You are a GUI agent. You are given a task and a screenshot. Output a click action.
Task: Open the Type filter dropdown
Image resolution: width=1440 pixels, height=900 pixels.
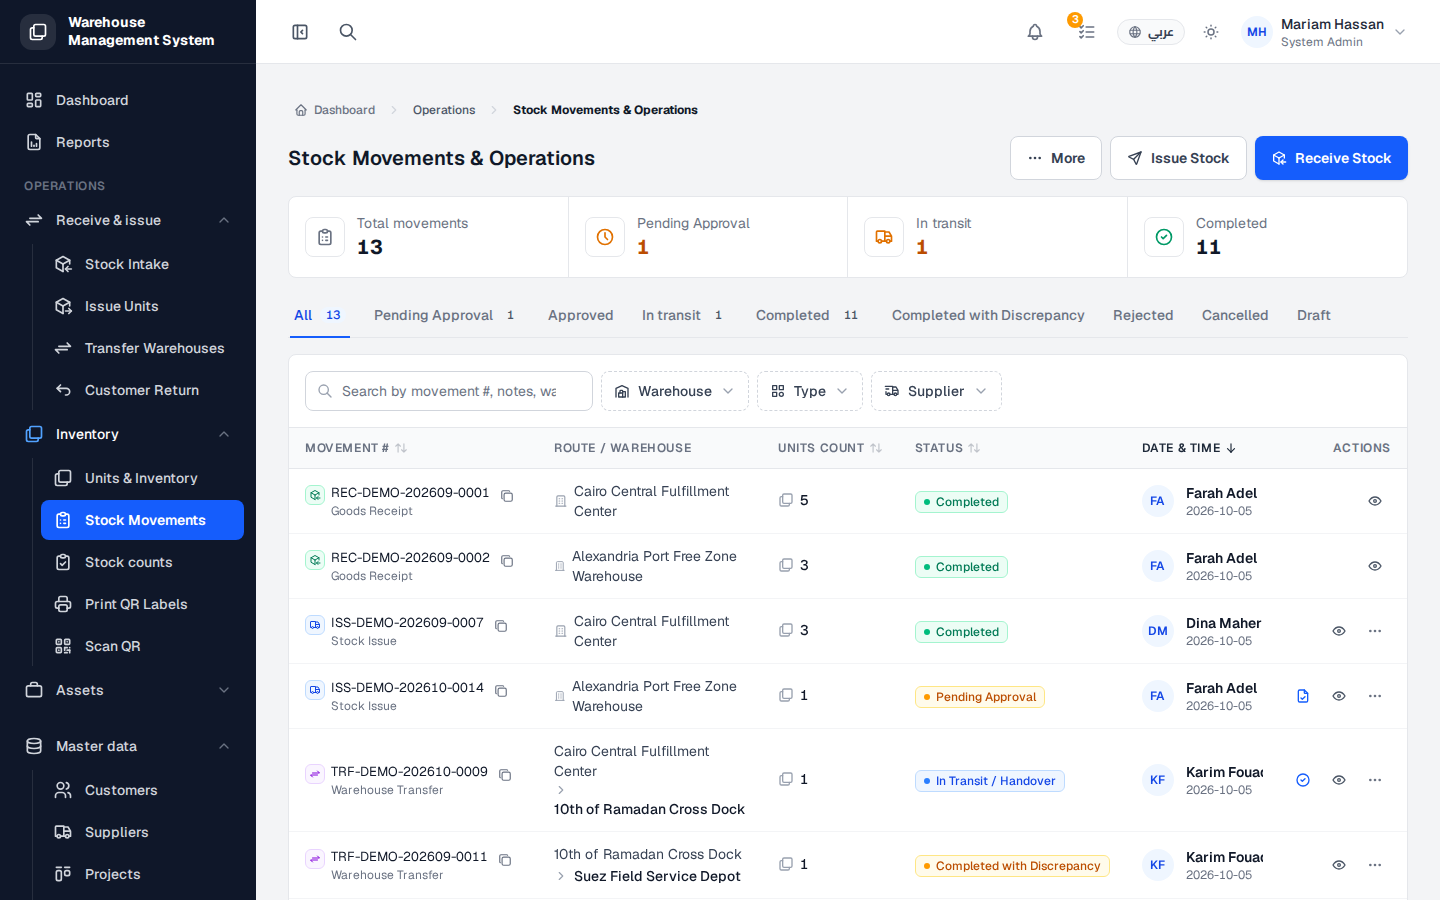(x=810, y=391)
